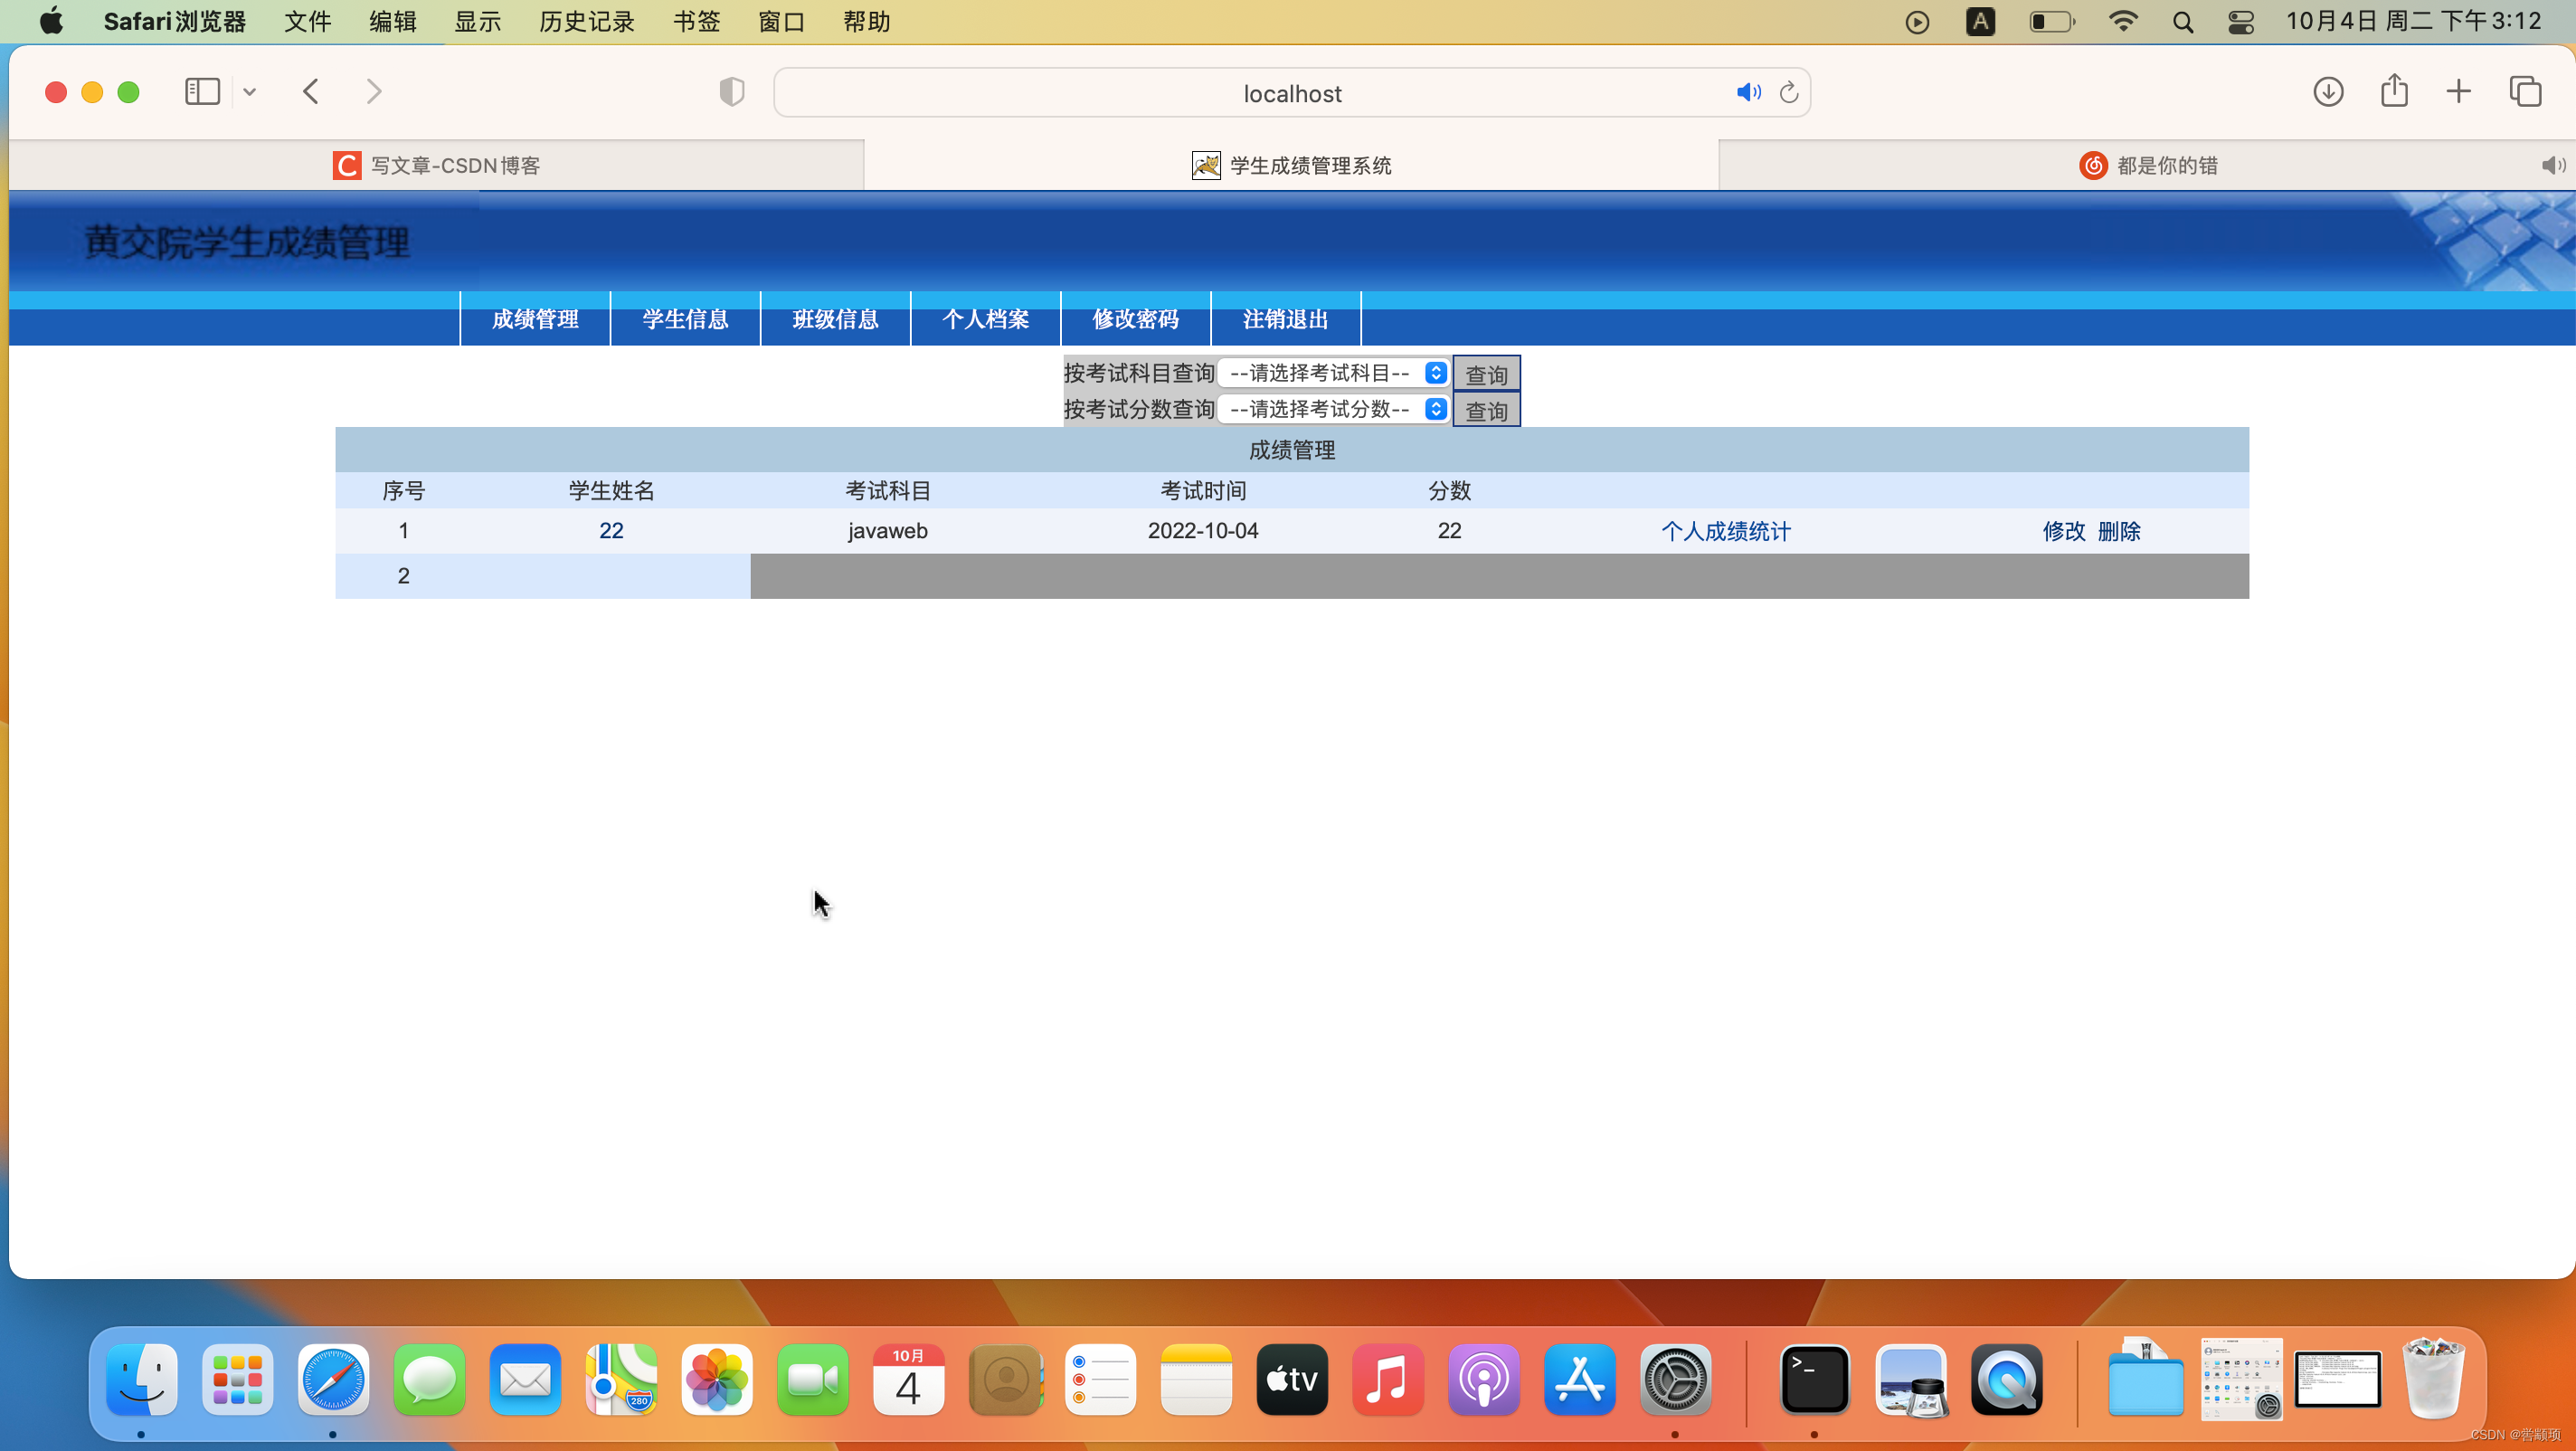Viewport: 2576px width, 1451px height.
Task: Open System Settings from the Dock
Action: click(x=1676, y=1380)
